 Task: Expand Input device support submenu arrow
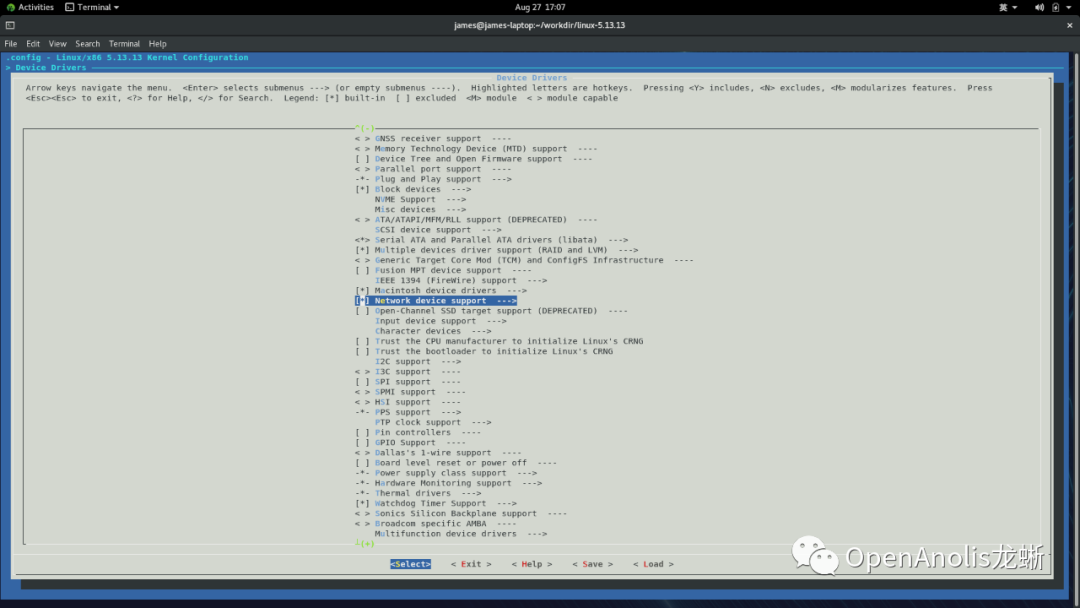click(497, 322)
